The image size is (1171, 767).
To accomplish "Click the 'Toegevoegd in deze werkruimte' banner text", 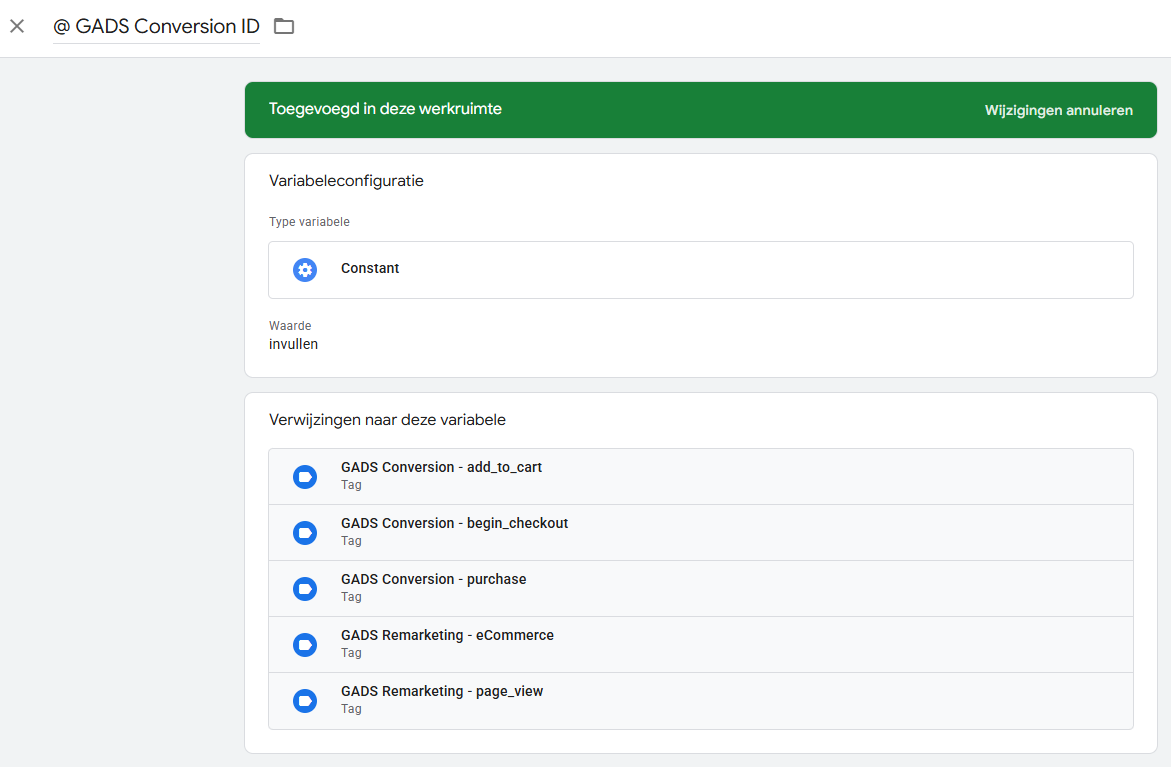I will click(x=385, y=109).
